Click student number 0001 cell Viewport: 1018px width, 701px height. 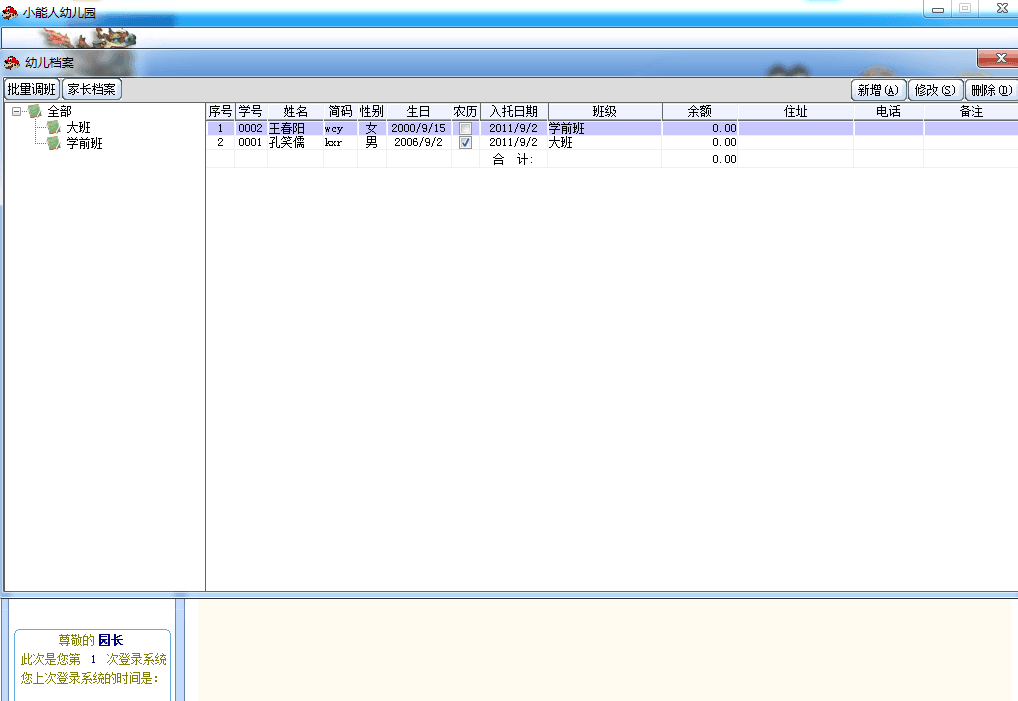pos(251,142)
